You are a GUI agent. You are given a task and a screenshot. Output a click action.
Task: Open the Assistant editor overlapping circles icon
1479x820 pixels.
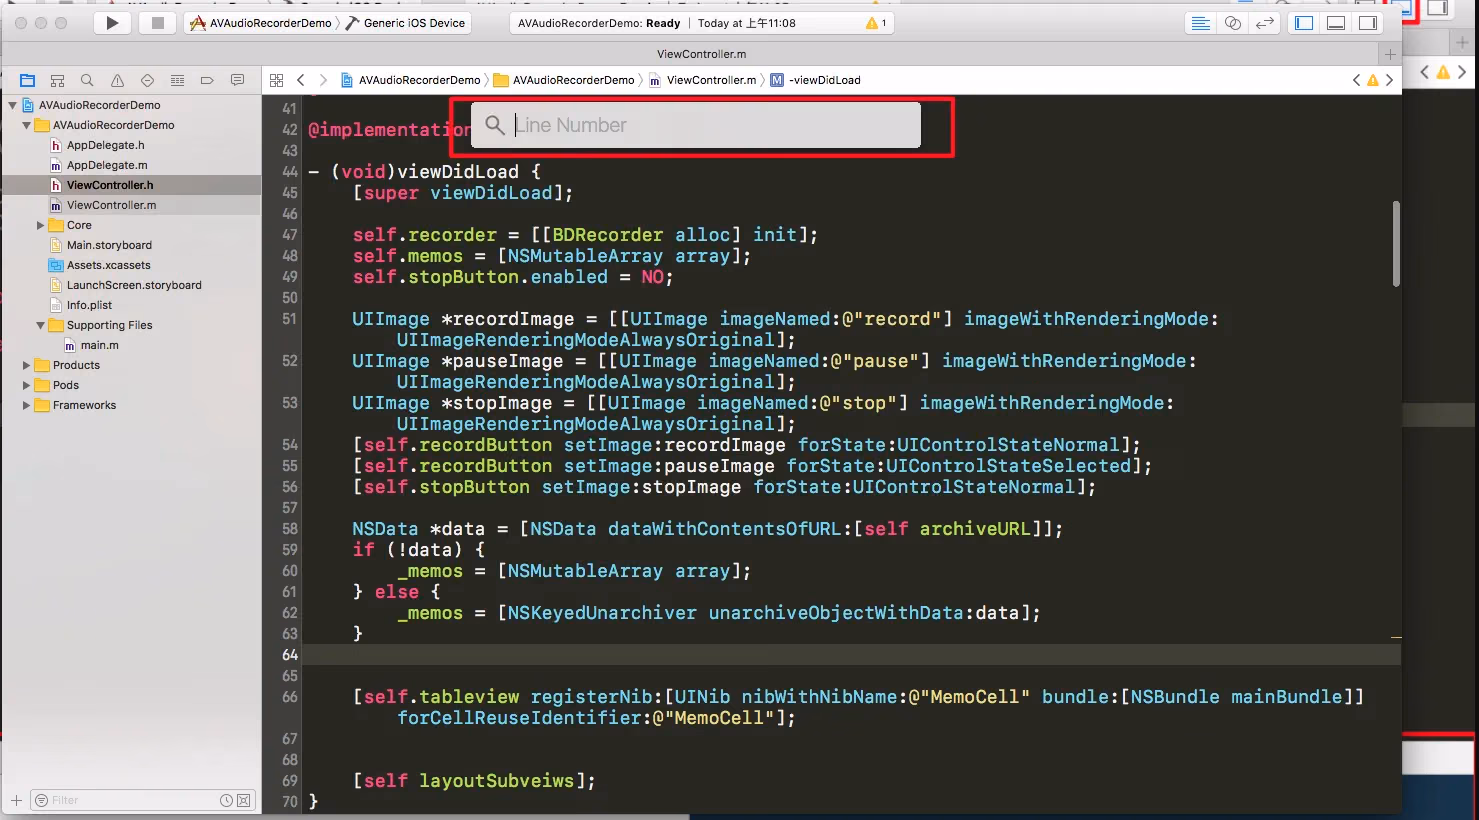(x=1233, y=23)
